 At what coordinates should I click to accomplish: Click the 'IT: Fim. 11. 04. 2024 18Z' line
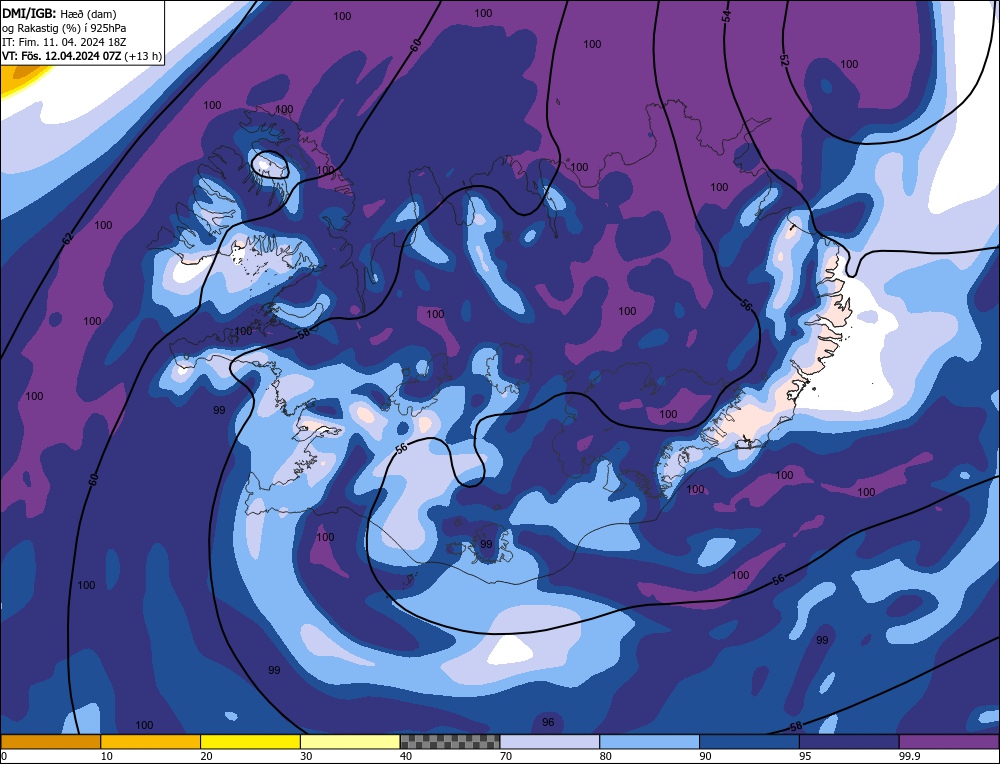point(64,42)
